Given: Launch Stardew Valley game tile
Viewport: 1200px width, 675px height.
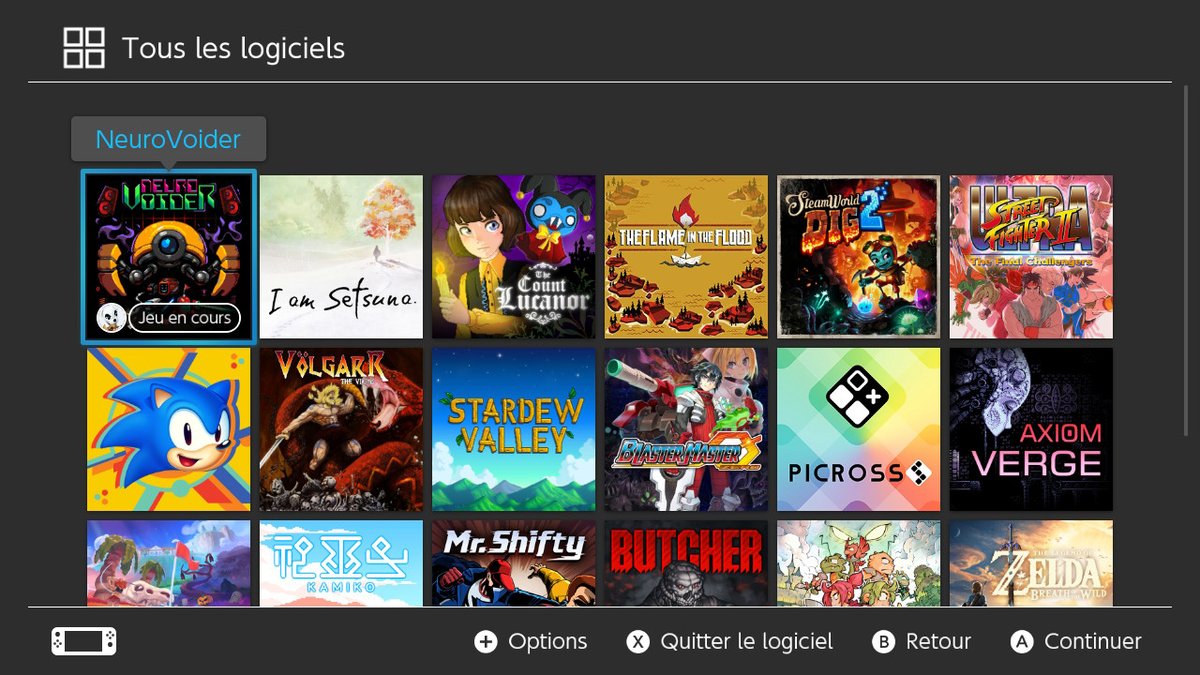Looking at the screenshot, I should 514,430.
